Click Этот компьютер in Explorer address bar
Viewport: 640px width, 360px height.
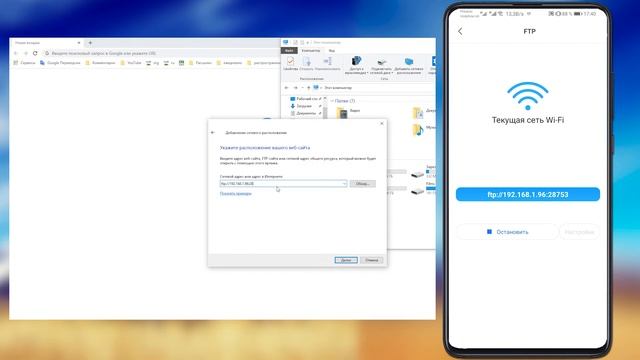tap(338, 88)
